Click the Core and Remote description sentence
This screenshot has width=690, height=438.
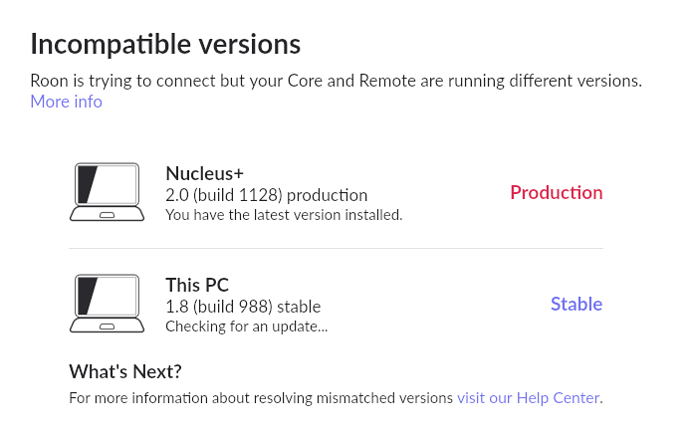(336, 81)
